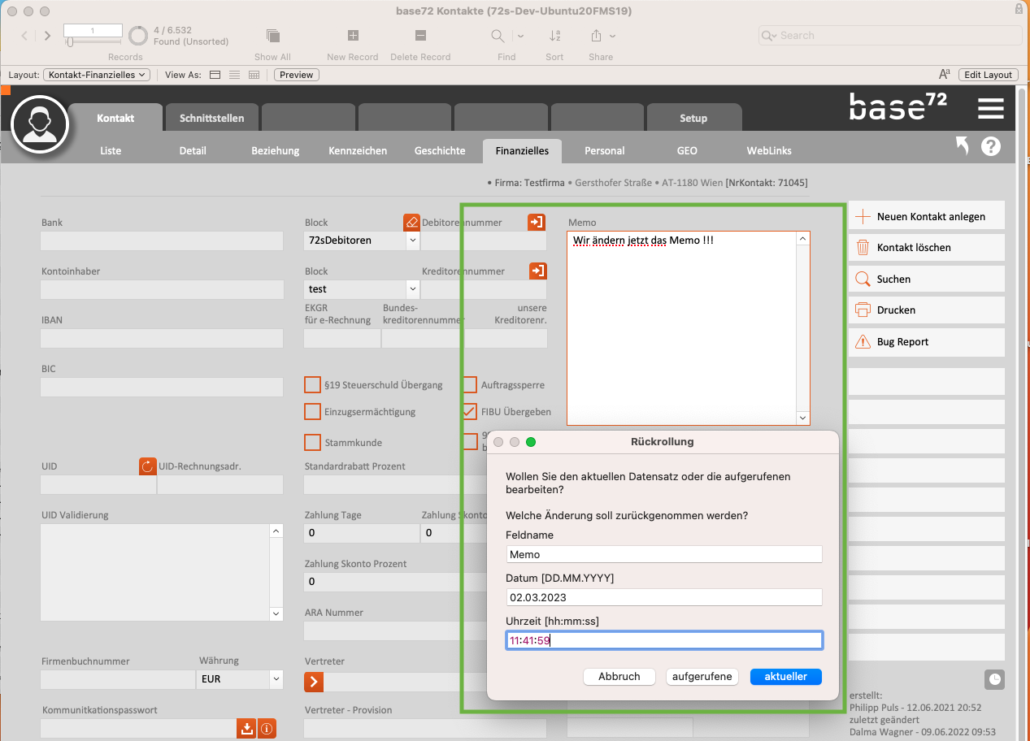The image size is (1030, 741).
Task: Click the Uhrzeit input field
Action: point(663,640)
